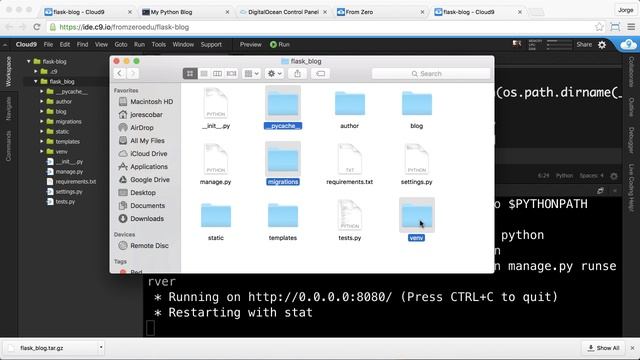This screenshot has height=360, width=640.
Task: Open Chrome hamburger menu
Action: 631,27
